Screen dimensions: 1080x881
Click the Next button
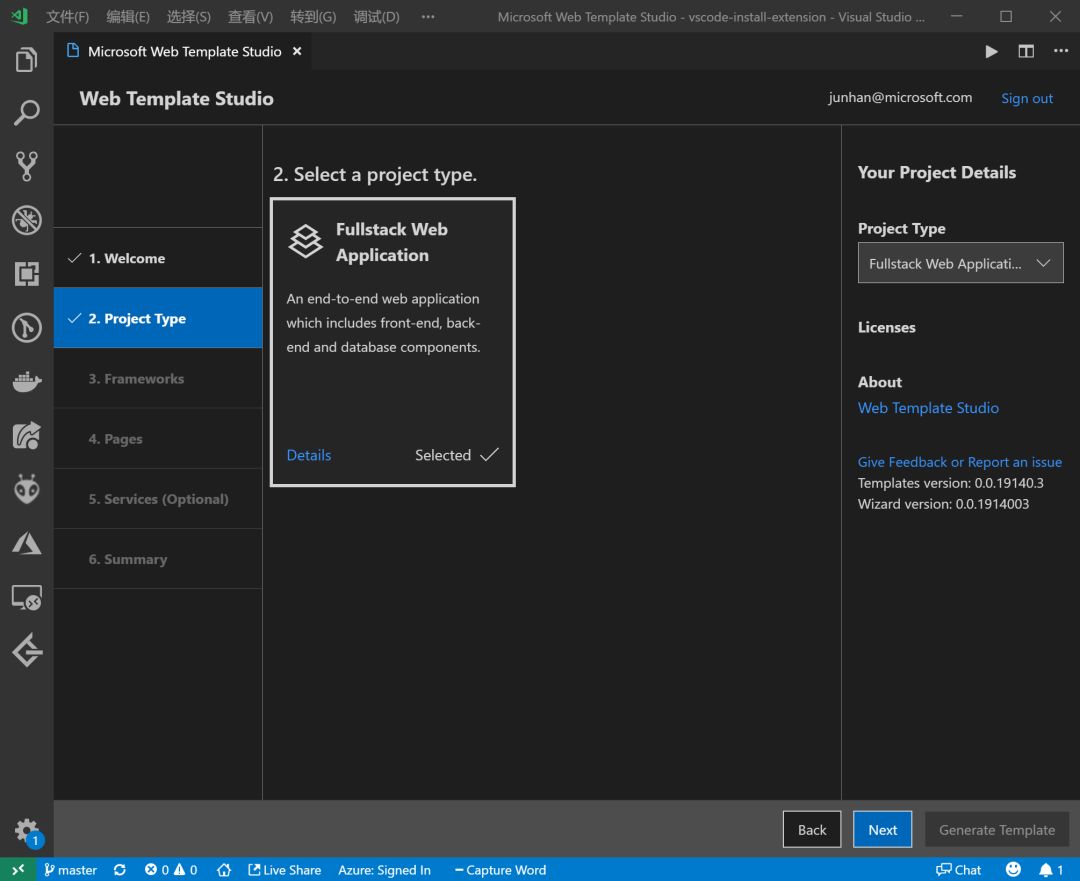[882, 830]
